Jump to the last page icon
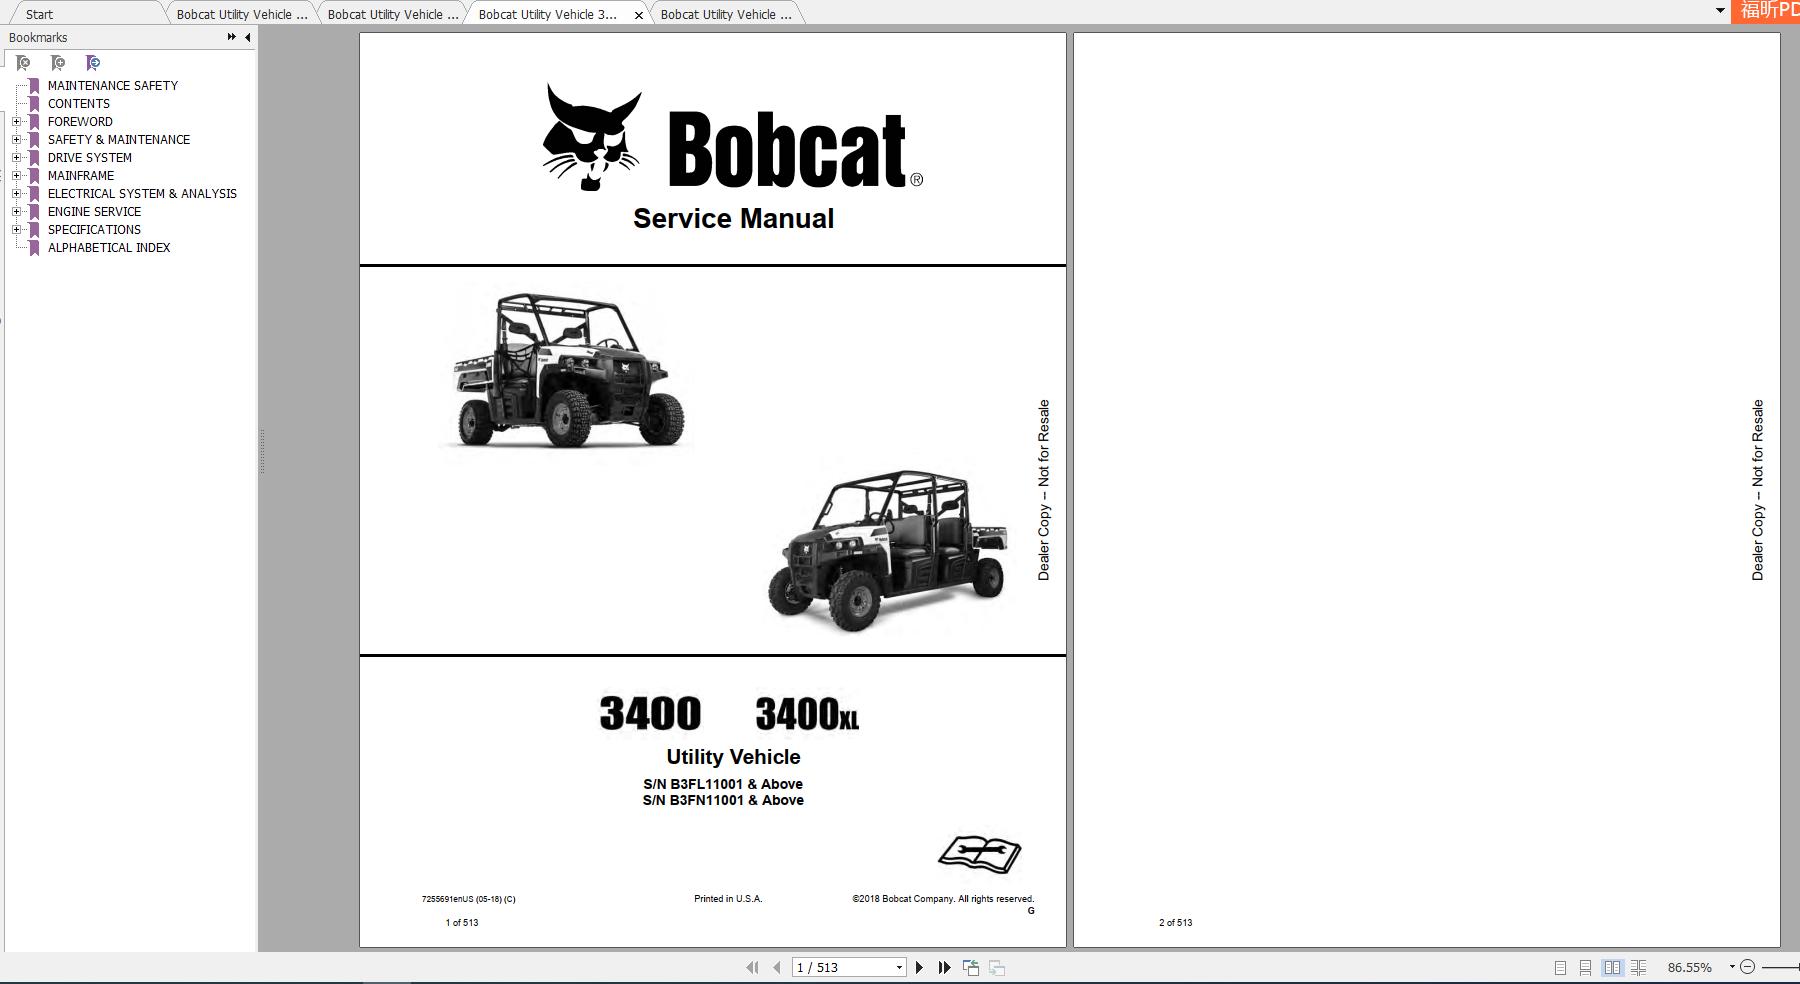The height and width of the screenshot is (984, 1800). (x=944, y=967)
